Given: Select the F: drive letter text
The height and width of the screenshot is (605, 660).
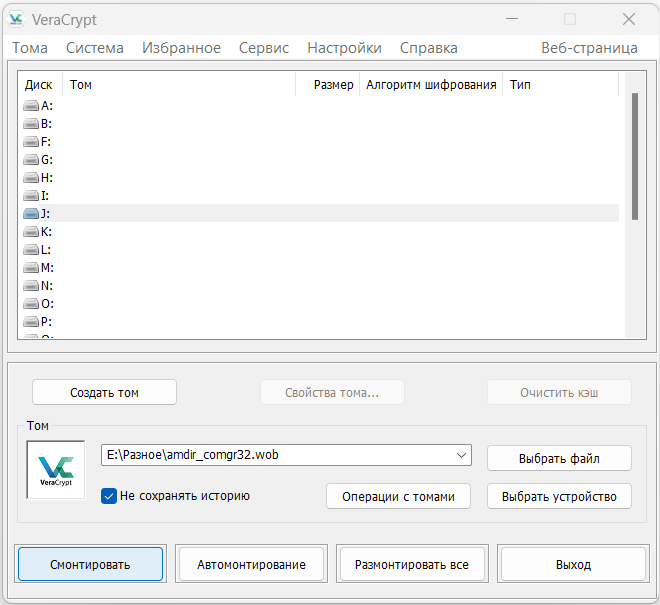Looking at the screenshot, I should pos(46,142).
